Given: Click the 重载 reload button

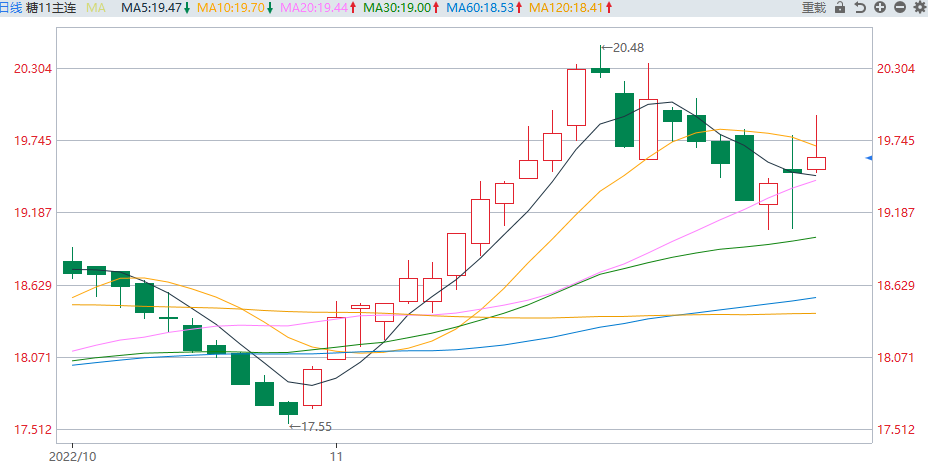Looking at the screenshot, I should (x=814, y=8).
